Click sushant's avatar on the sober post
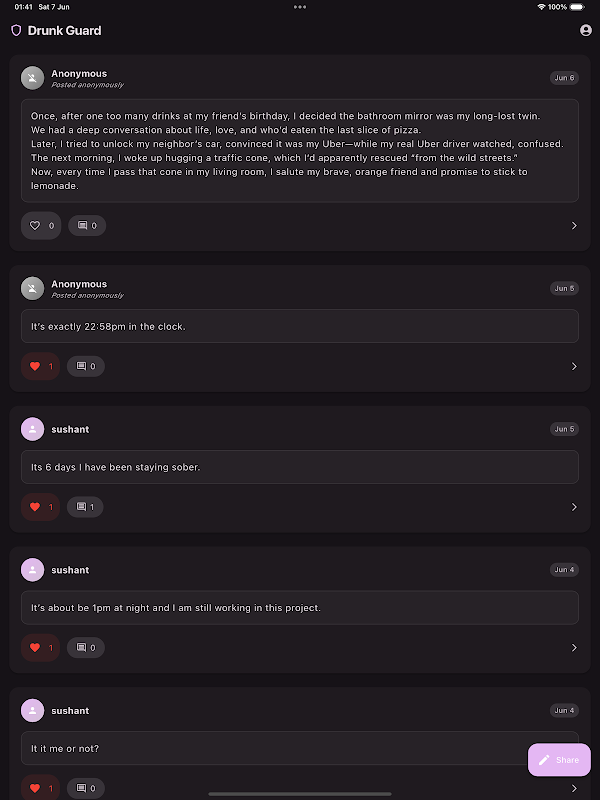 click(33, 429)
